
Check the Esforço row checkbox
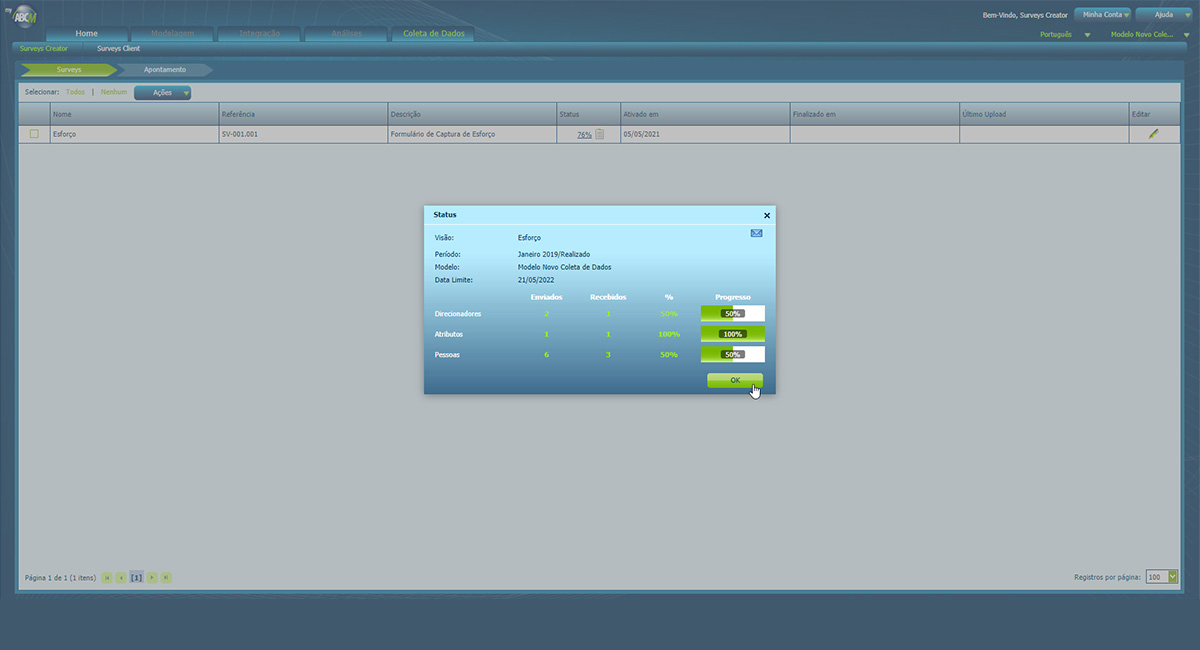[x=34, y=134]
